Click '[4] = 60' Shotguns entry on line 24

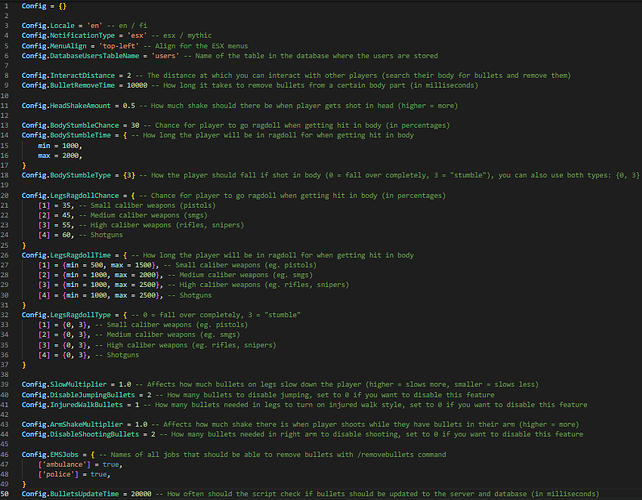[x=56, y=235]
